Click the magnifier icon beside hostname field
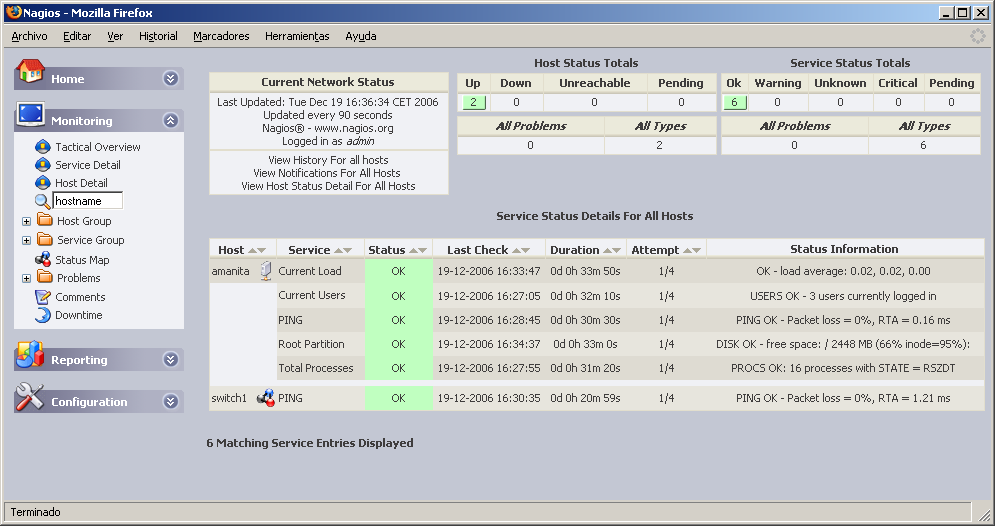 (x=42, y=201)
